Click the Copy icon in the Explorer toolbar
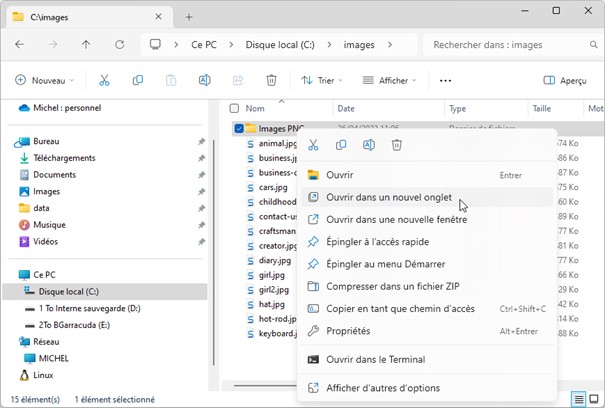605x408 pixels. (138, 80)
